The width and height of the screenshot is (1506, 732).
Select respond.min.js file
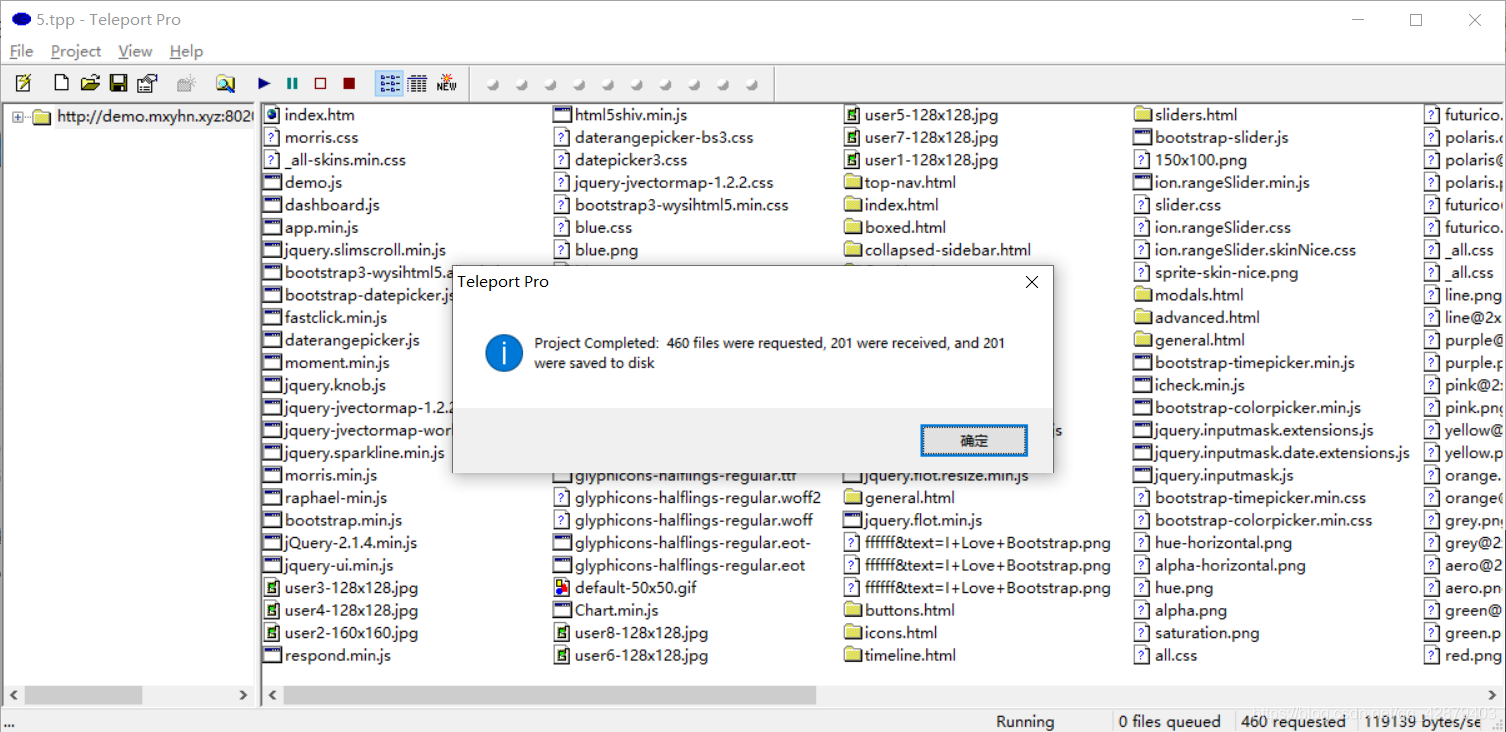pos(327,656)
